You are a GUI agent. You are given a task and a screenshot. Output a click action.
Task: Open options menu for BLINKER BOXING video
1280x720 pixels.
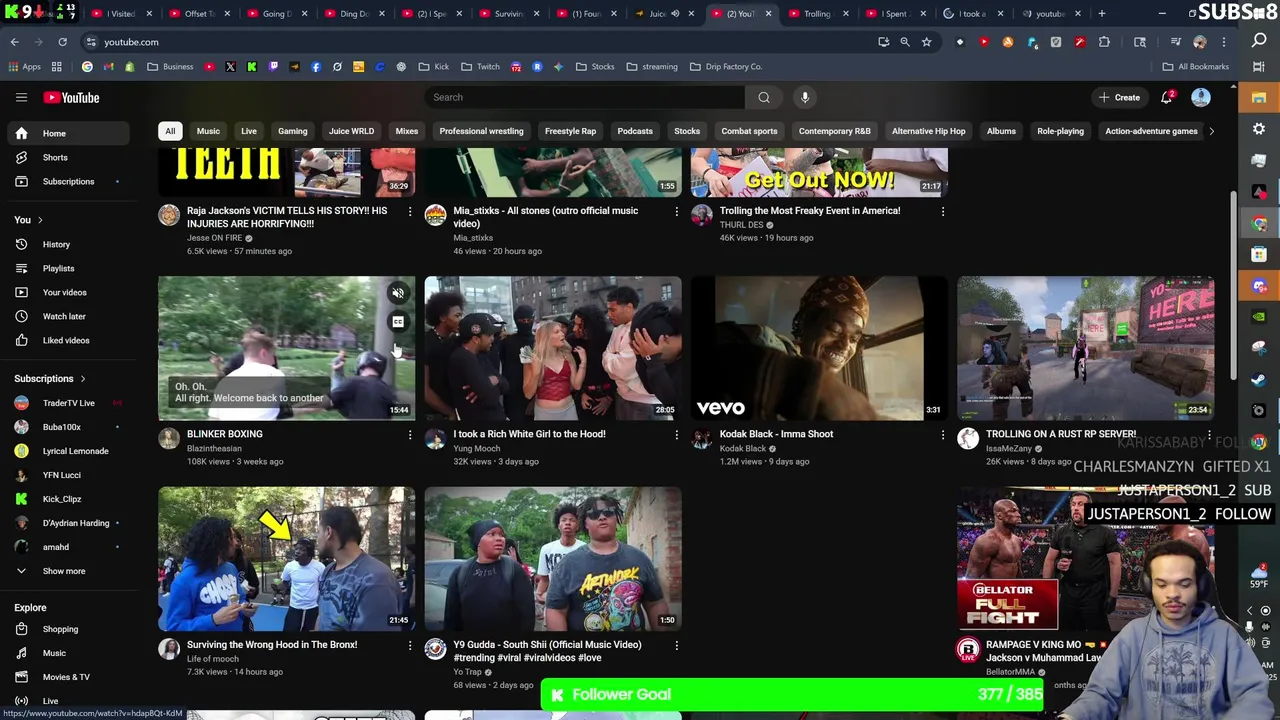409,434
